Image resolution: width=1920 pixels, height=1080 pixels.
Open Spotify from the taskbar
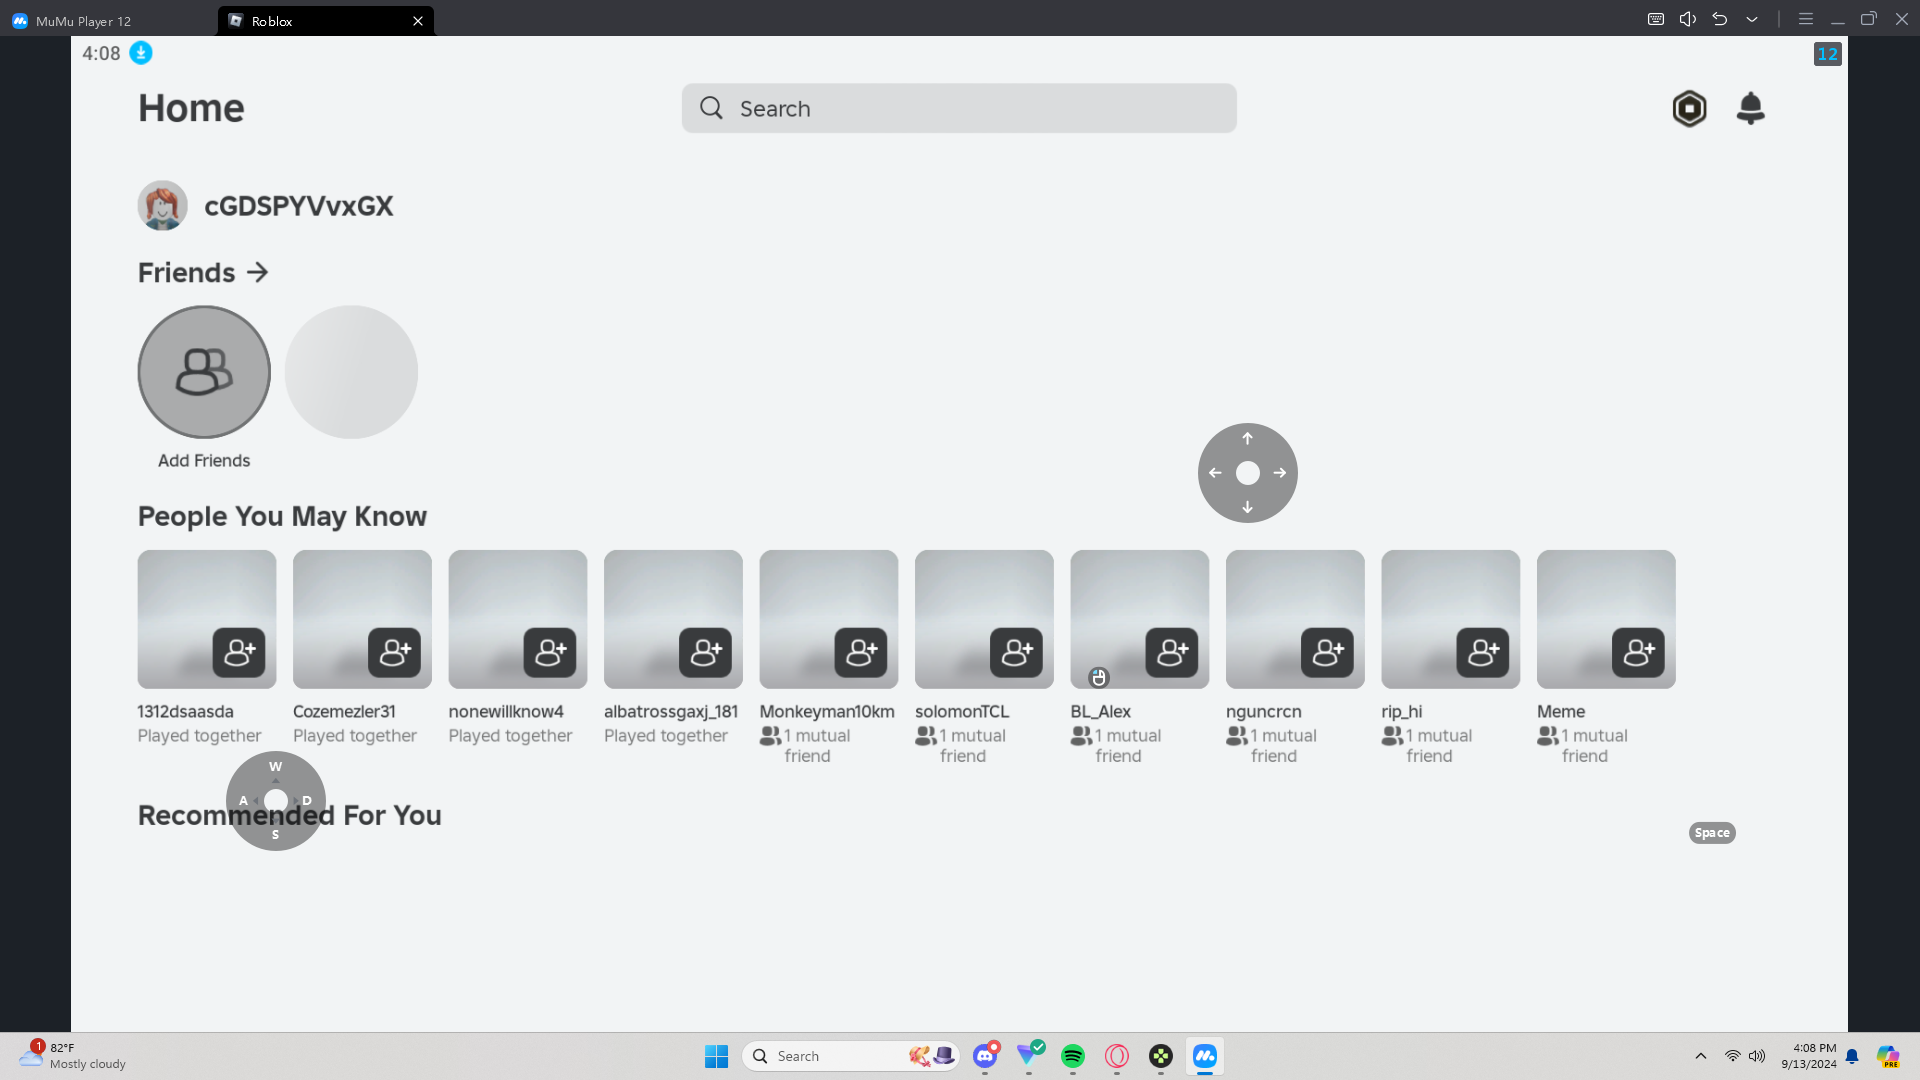point(1073,1056)
